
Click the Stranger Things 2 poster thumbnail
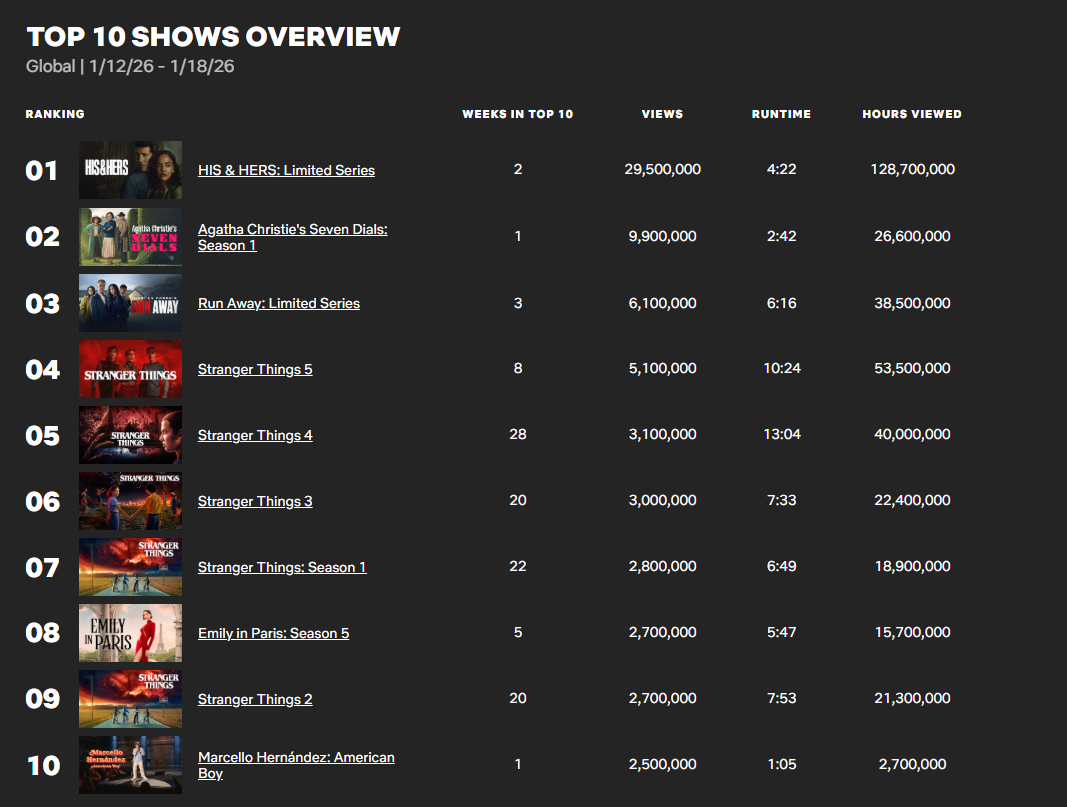tap(130, 699)
